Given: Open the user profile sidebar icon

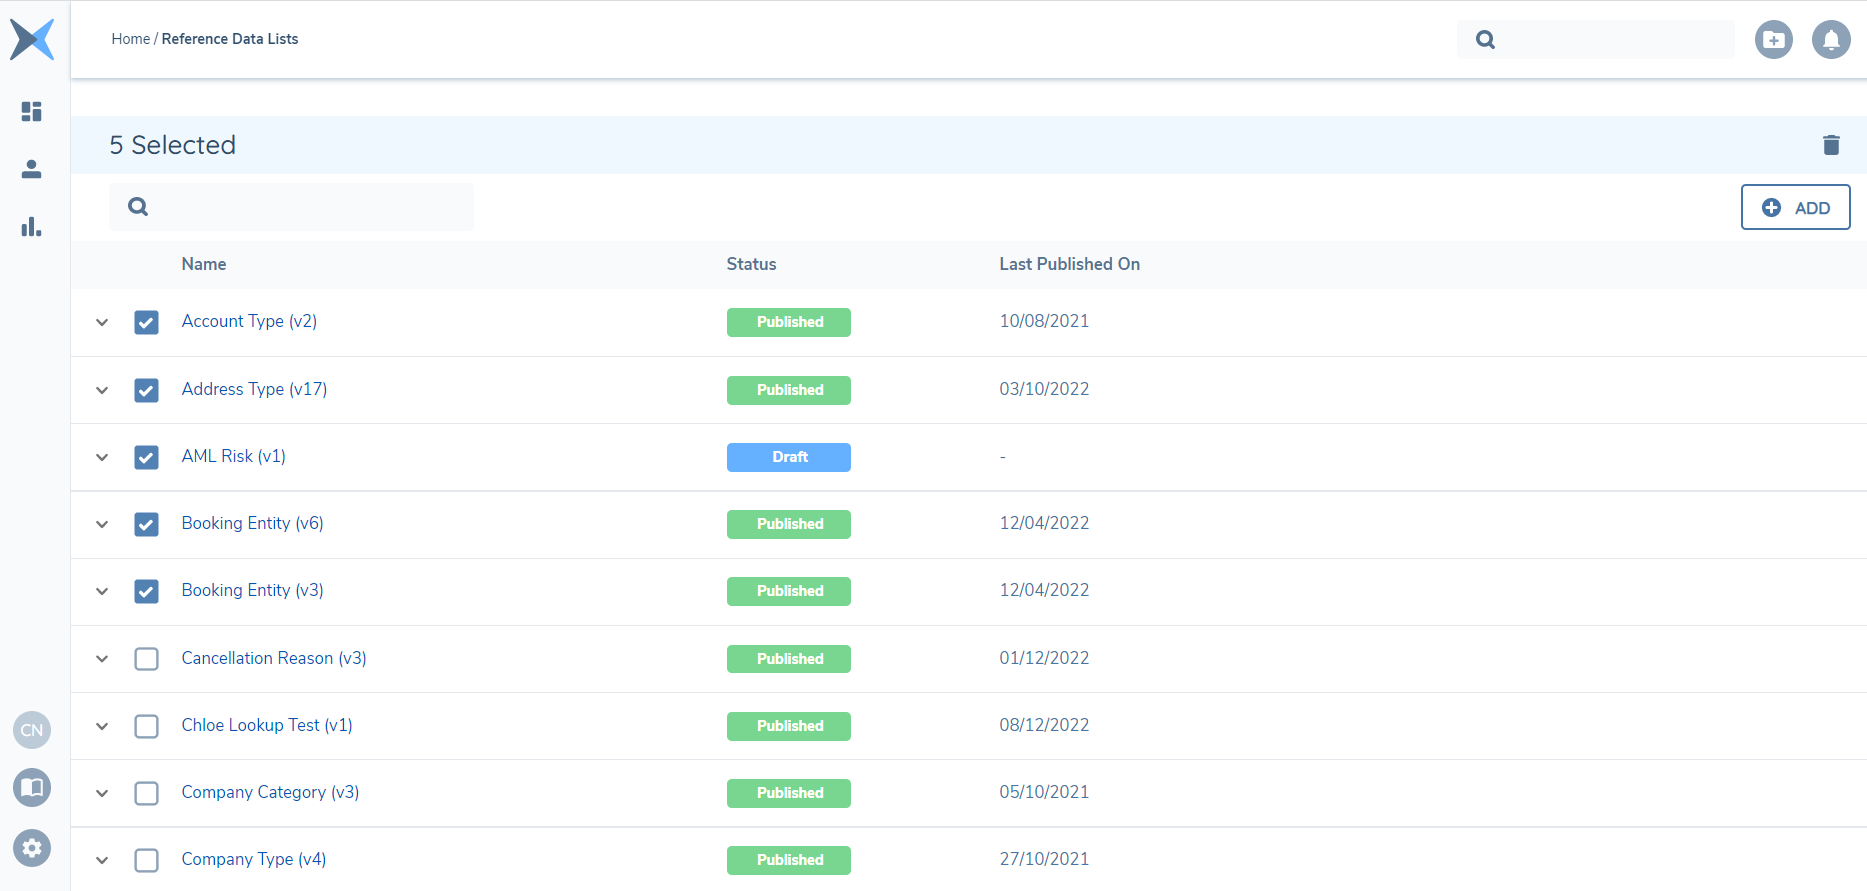Looking at the screenshot, I should tap(32, 169).
